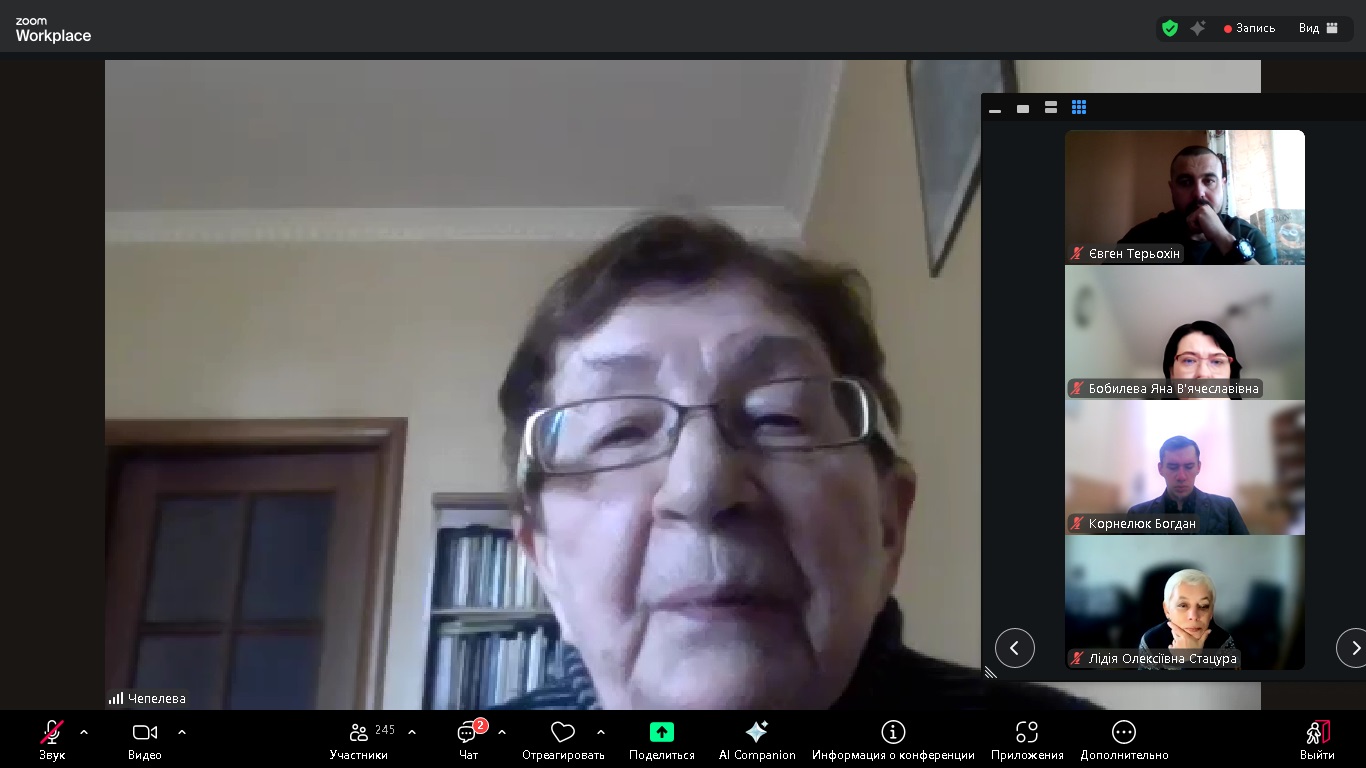The width and height of the screenshot is (1366, 768).
Task: Expand audio options arrow next to Звук
Action: click(x=84, y=732)
